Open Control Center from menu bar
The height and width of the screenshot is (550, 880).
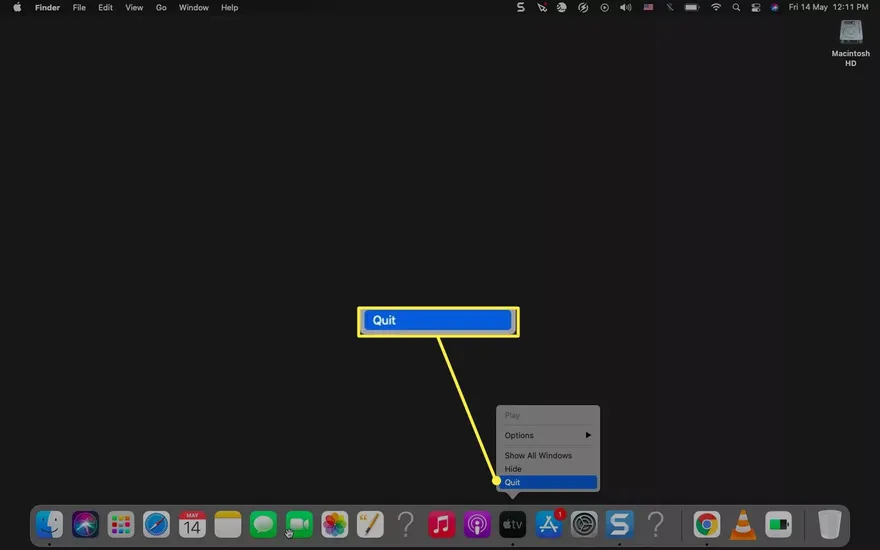pyautogui.click(x=755, y=7)
